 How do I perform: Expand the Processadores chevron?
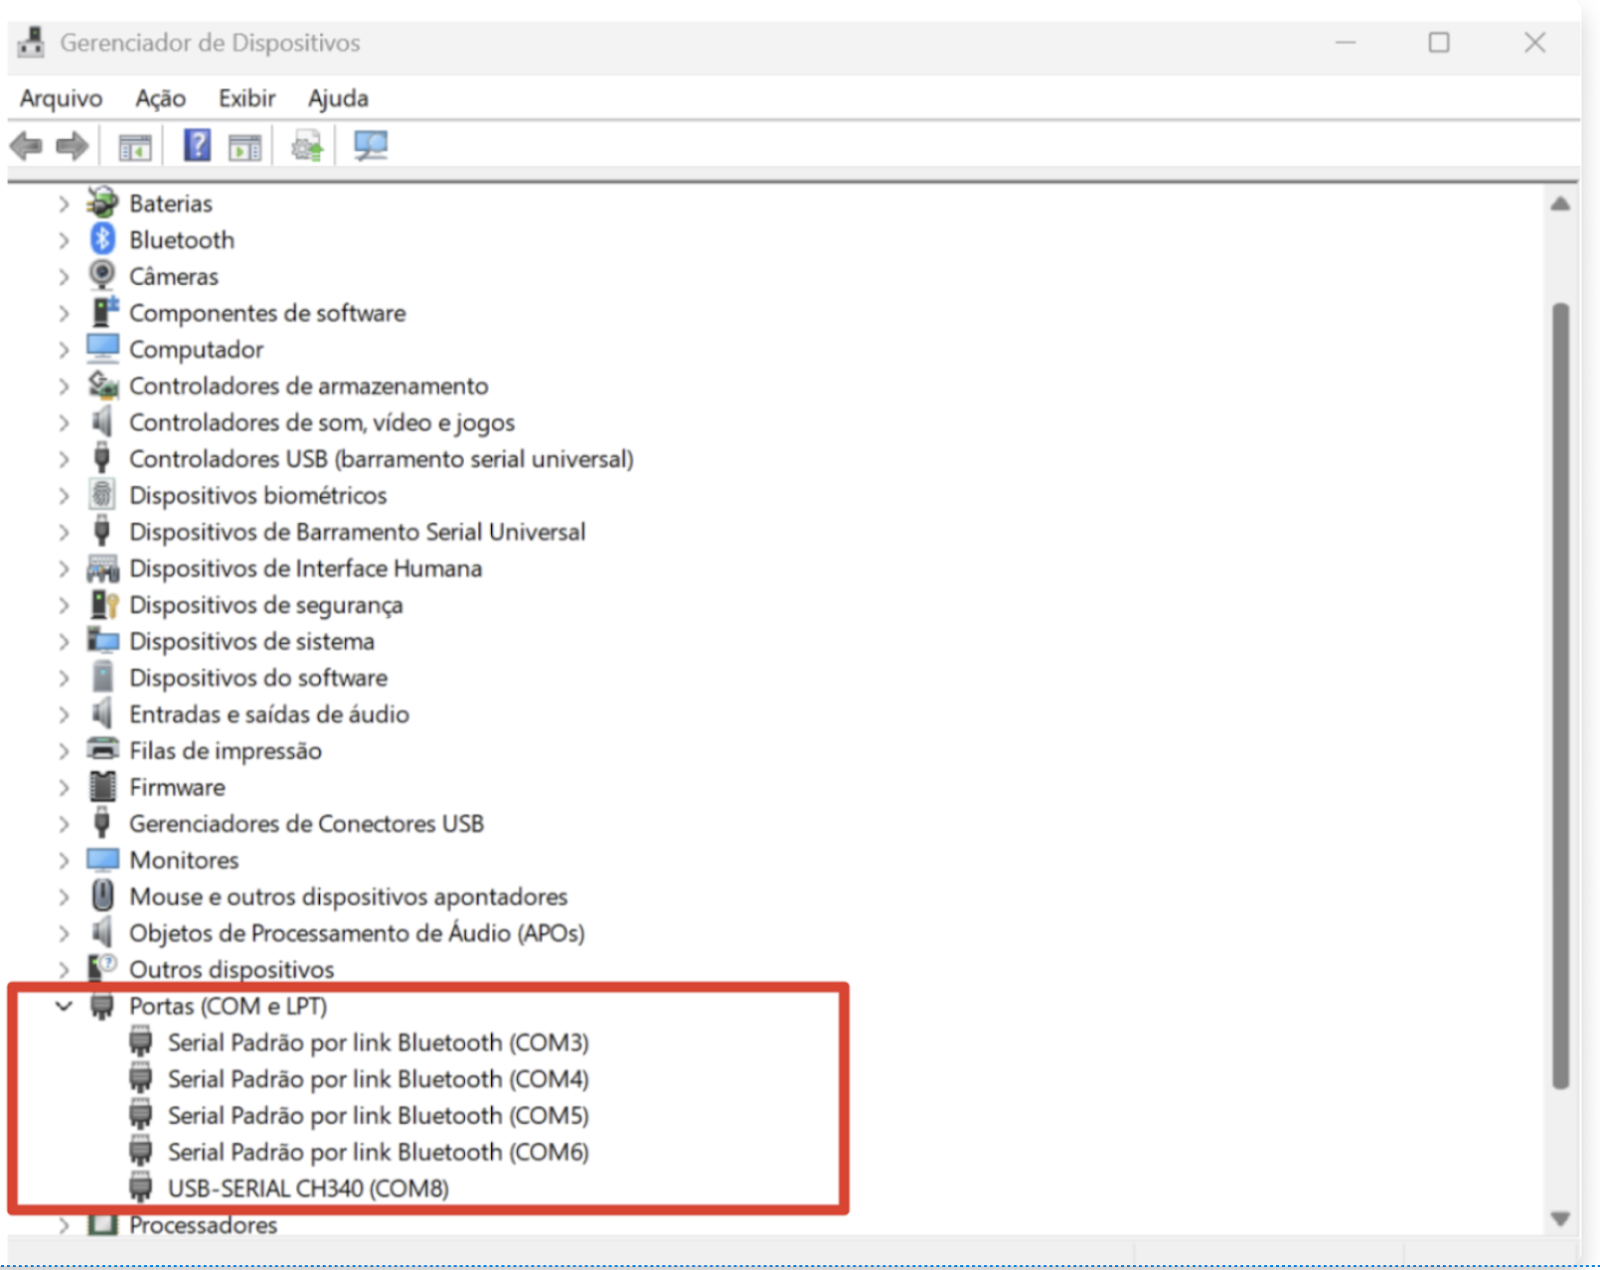click(x=64, y=1225)
